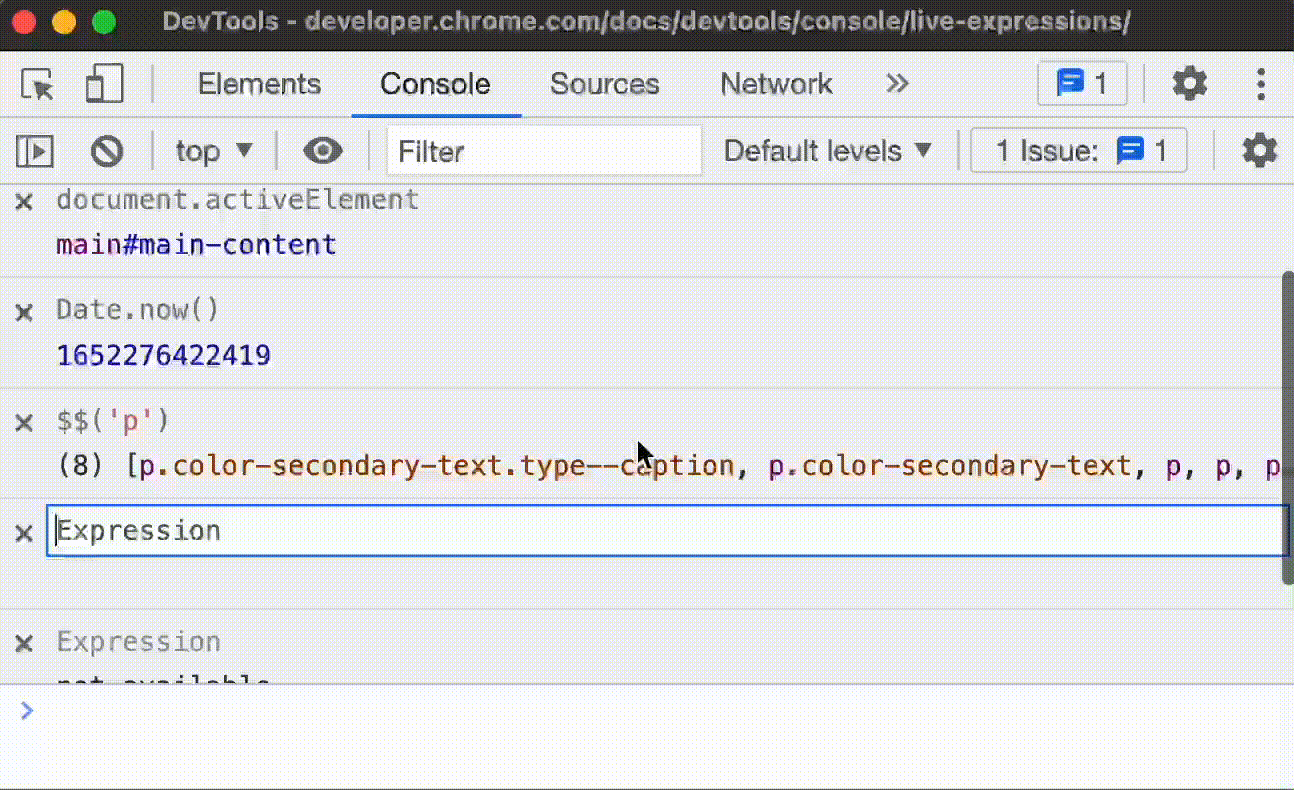Image resolution: width=1294 pixels, height=790 pixels.
Task: Open the Default levels dropdown
Action: pos(827,150)
